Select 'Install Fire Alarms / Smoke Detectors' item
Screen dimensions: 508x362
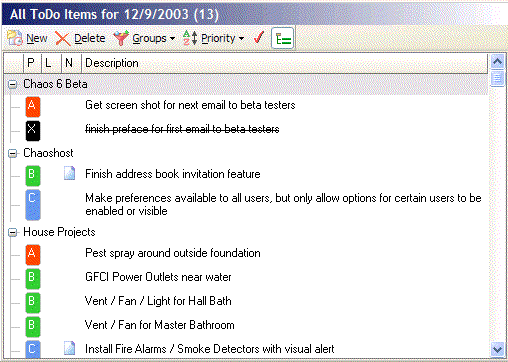point(210,349)
